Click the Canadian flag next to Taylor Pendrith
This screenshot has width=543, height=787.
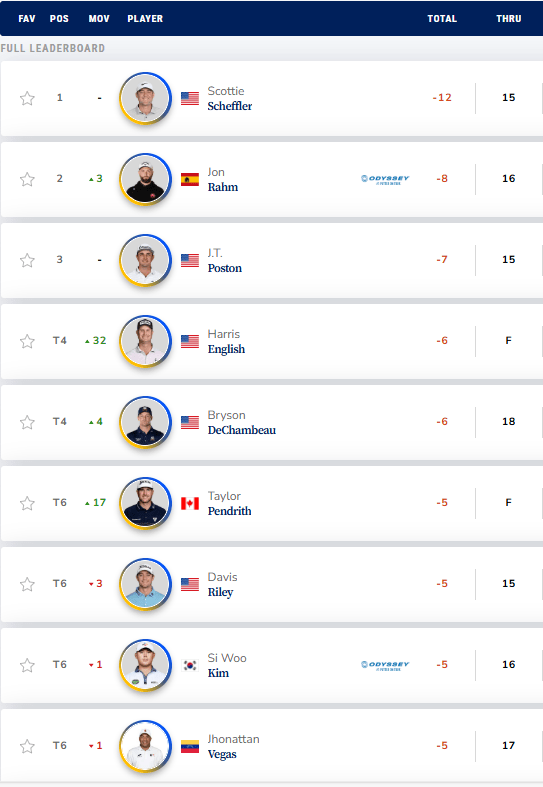(190, 503)
